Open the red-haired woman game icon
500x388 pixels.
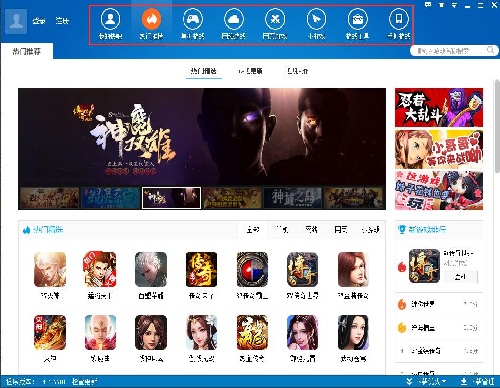pyautogui.click(x=353, y=269)
